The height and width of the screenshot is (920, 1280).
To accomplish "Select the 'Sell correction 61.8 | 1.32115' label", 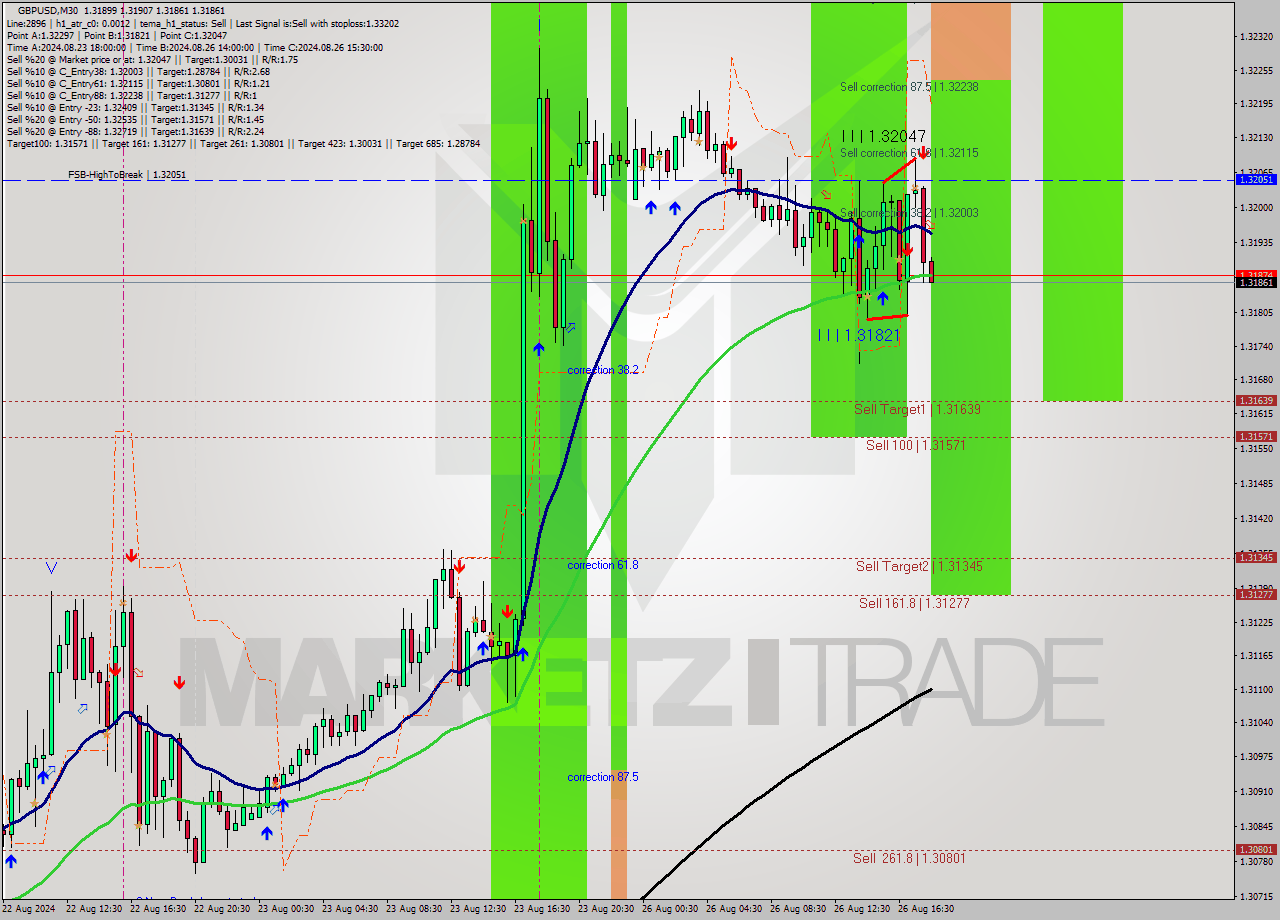I will 909,153.
